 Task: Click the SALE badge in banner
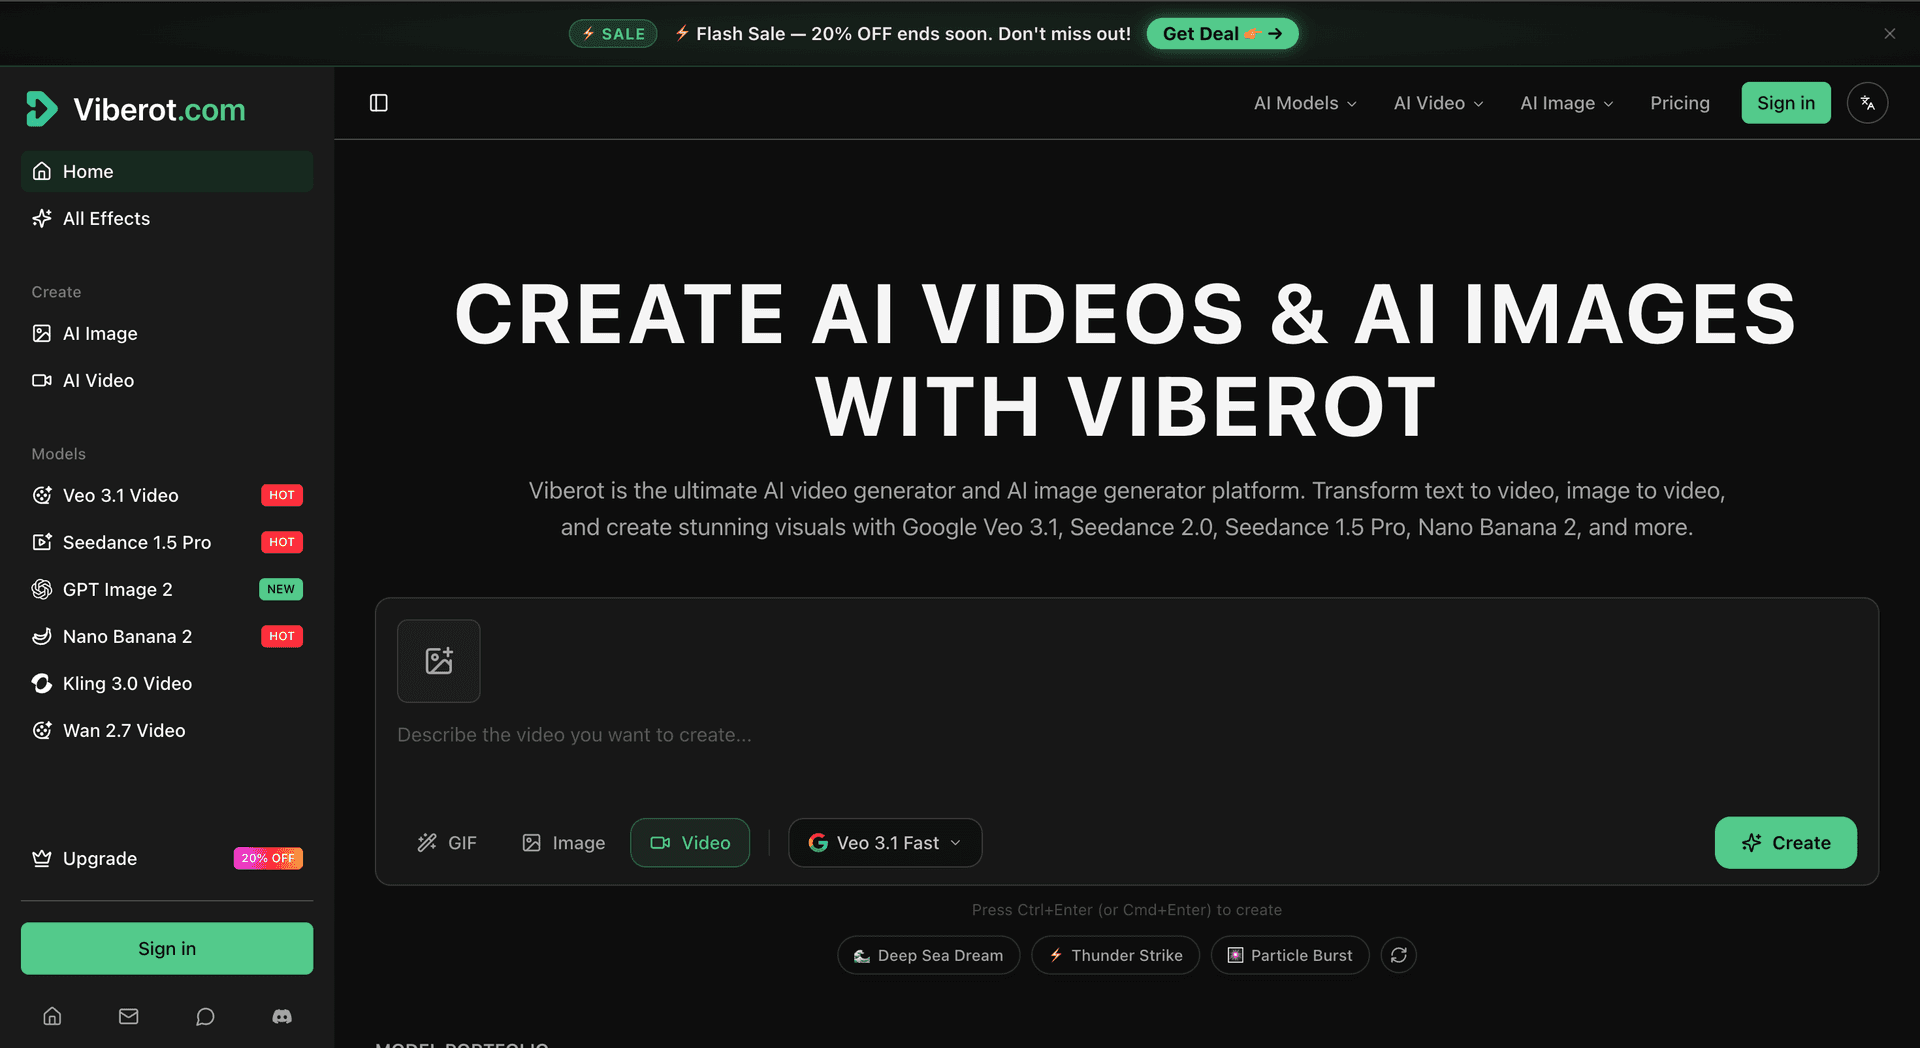tap(613, 33)
